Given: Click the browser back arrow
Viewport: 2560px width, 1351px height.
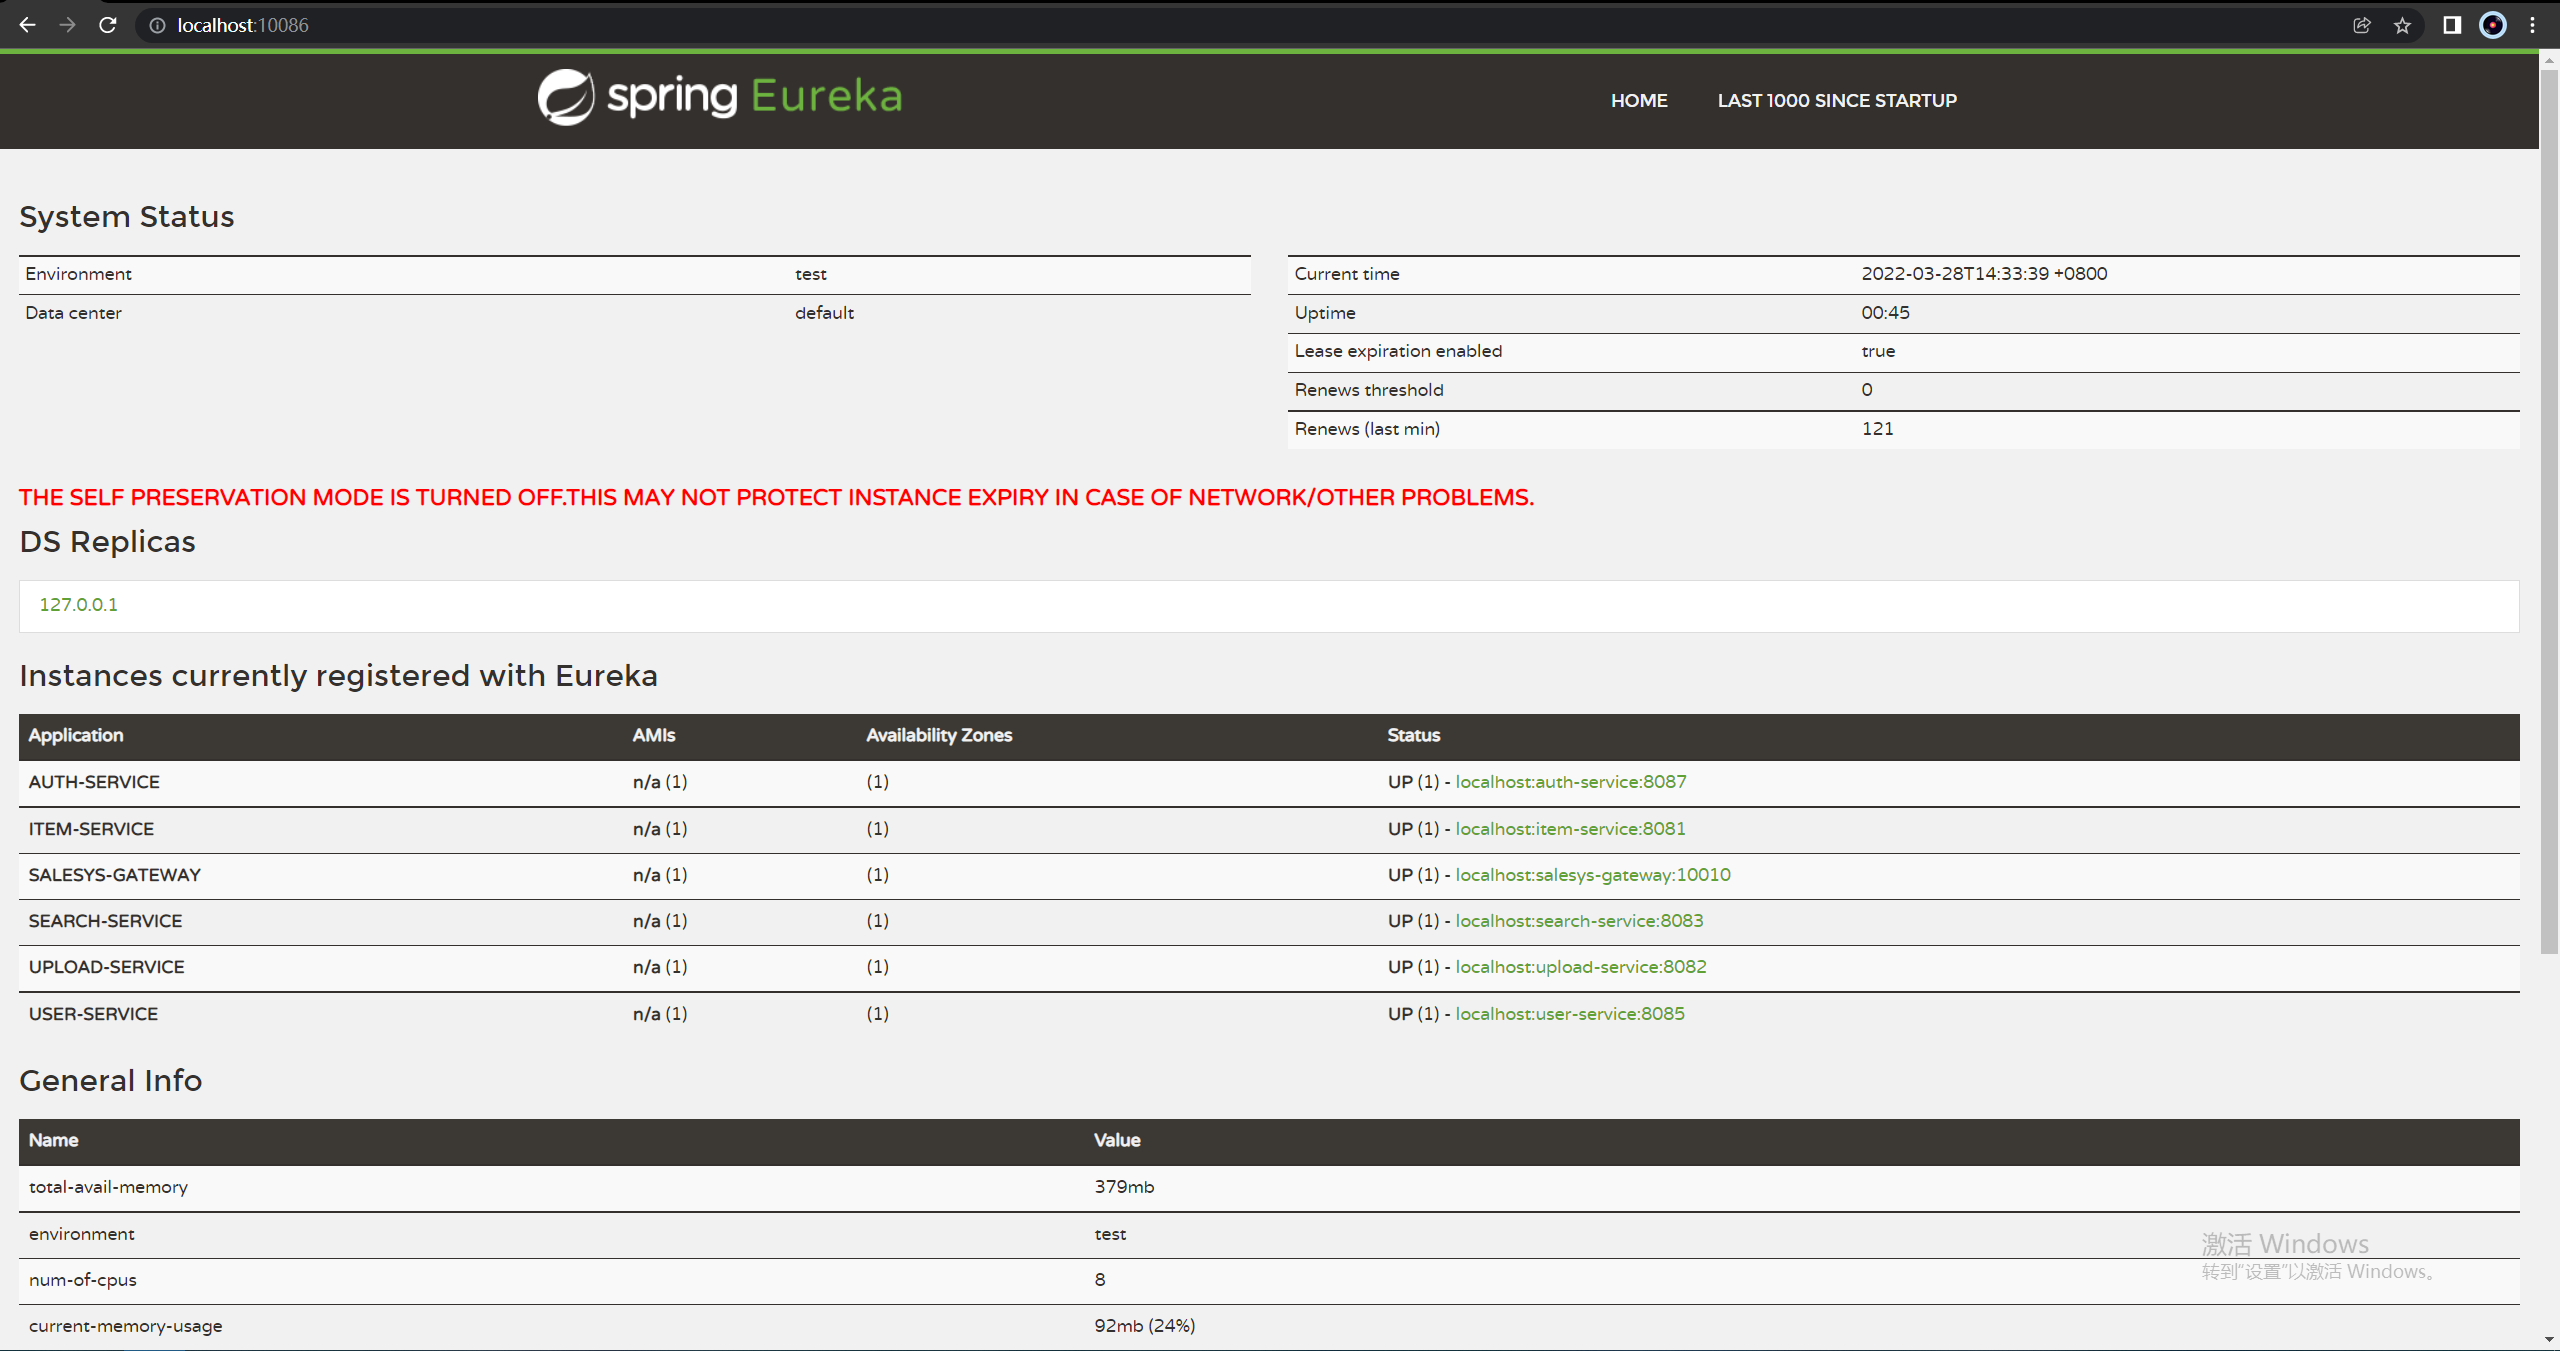Looking at the screenshot, I should click(x=27, y=25).
